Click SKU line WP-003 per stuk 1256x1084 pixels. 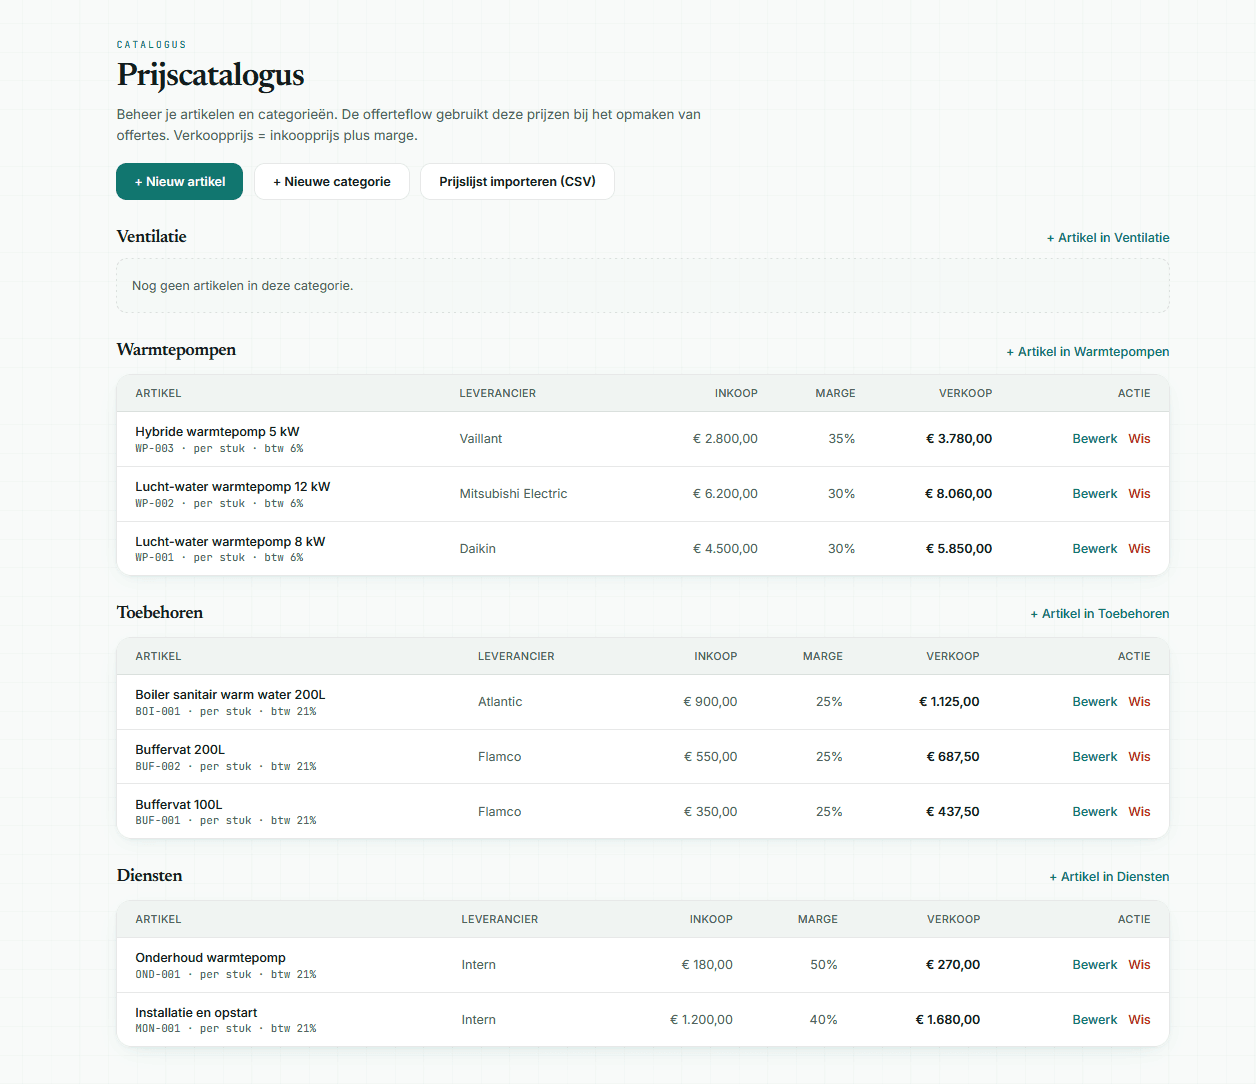[219, 449]
